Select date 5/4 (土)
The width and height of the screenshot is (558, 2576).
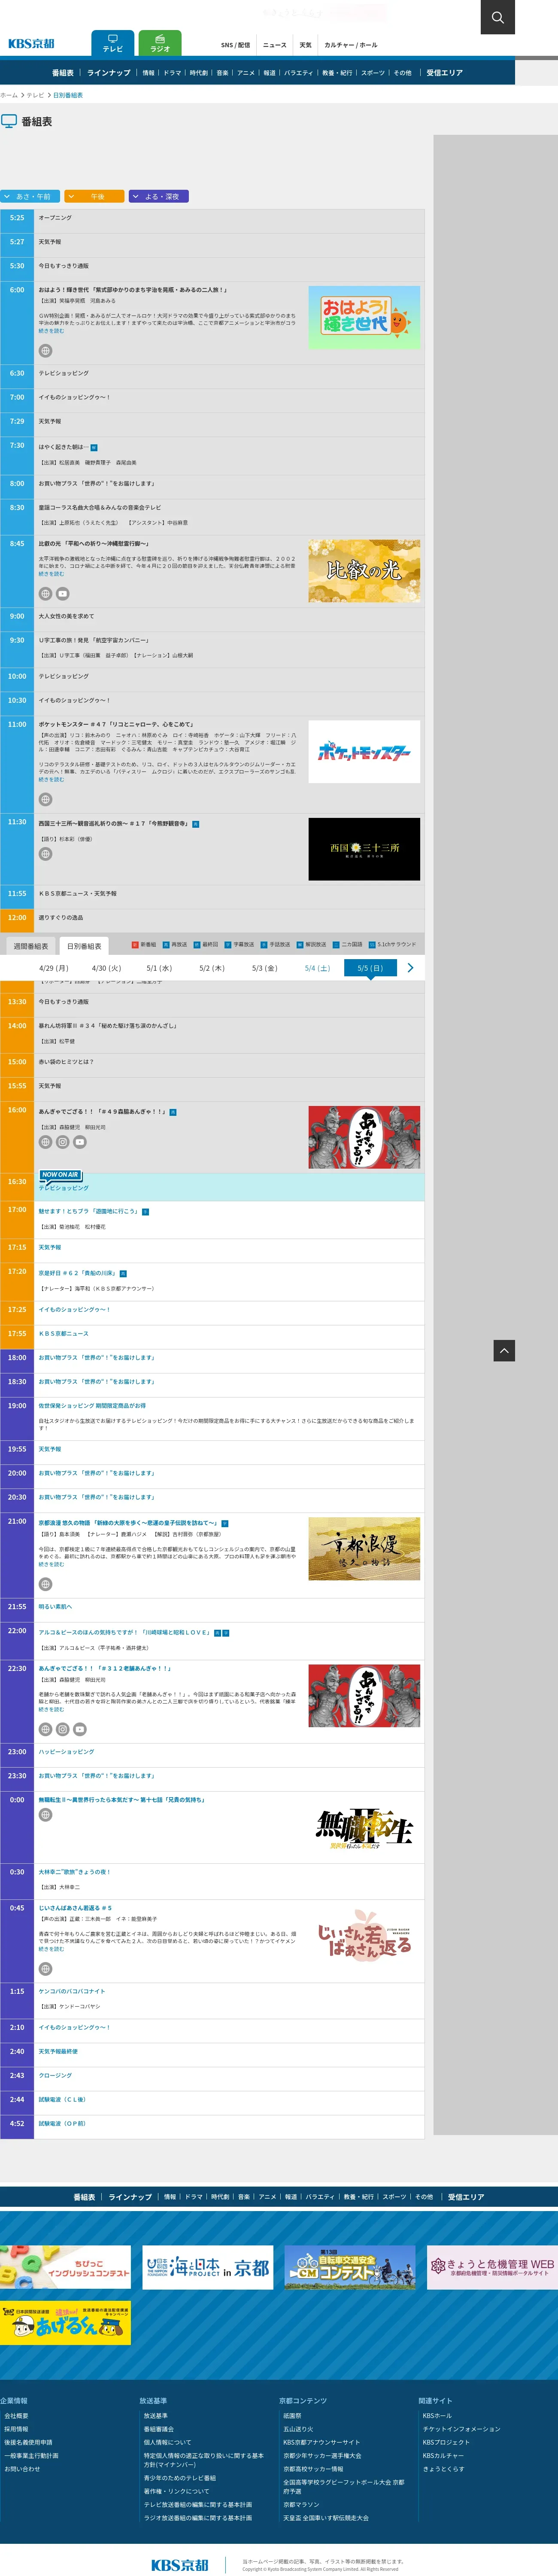click(317, 968)
